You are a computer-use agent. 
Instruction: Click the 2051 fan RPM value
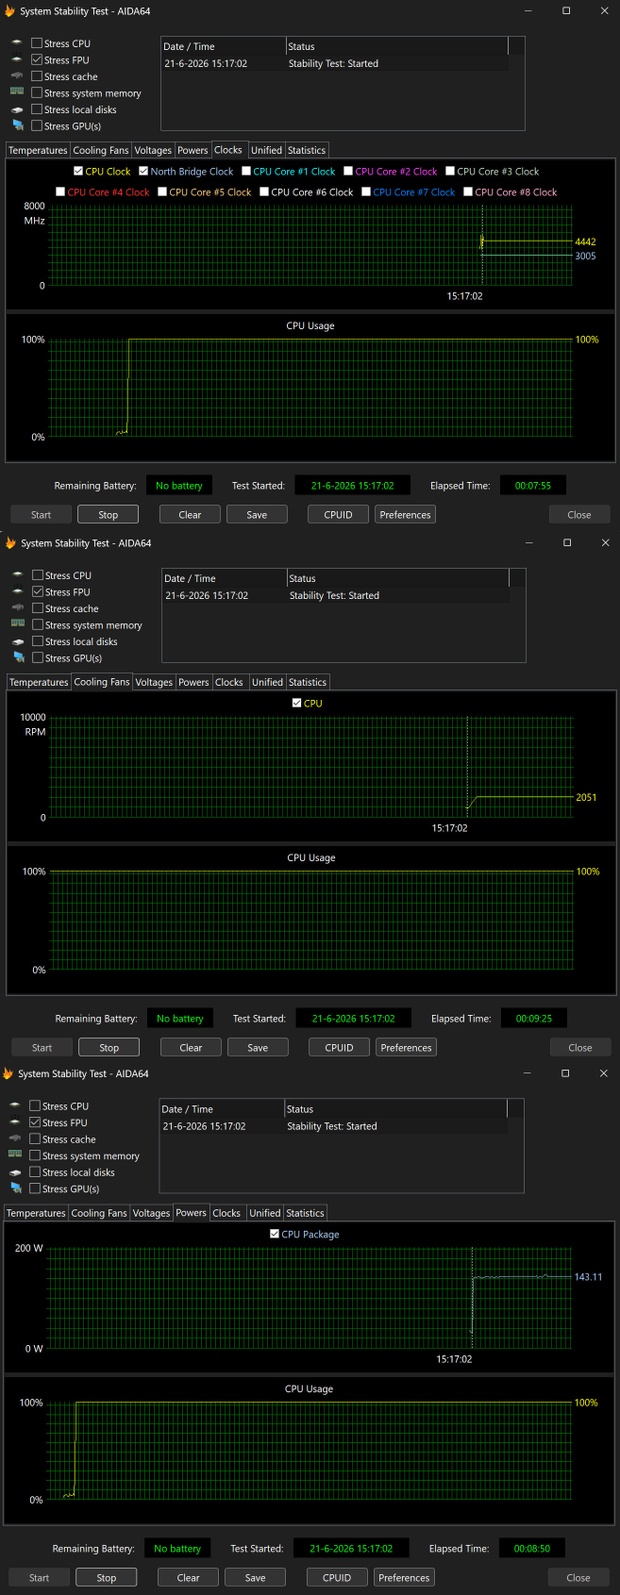(586, 797)
